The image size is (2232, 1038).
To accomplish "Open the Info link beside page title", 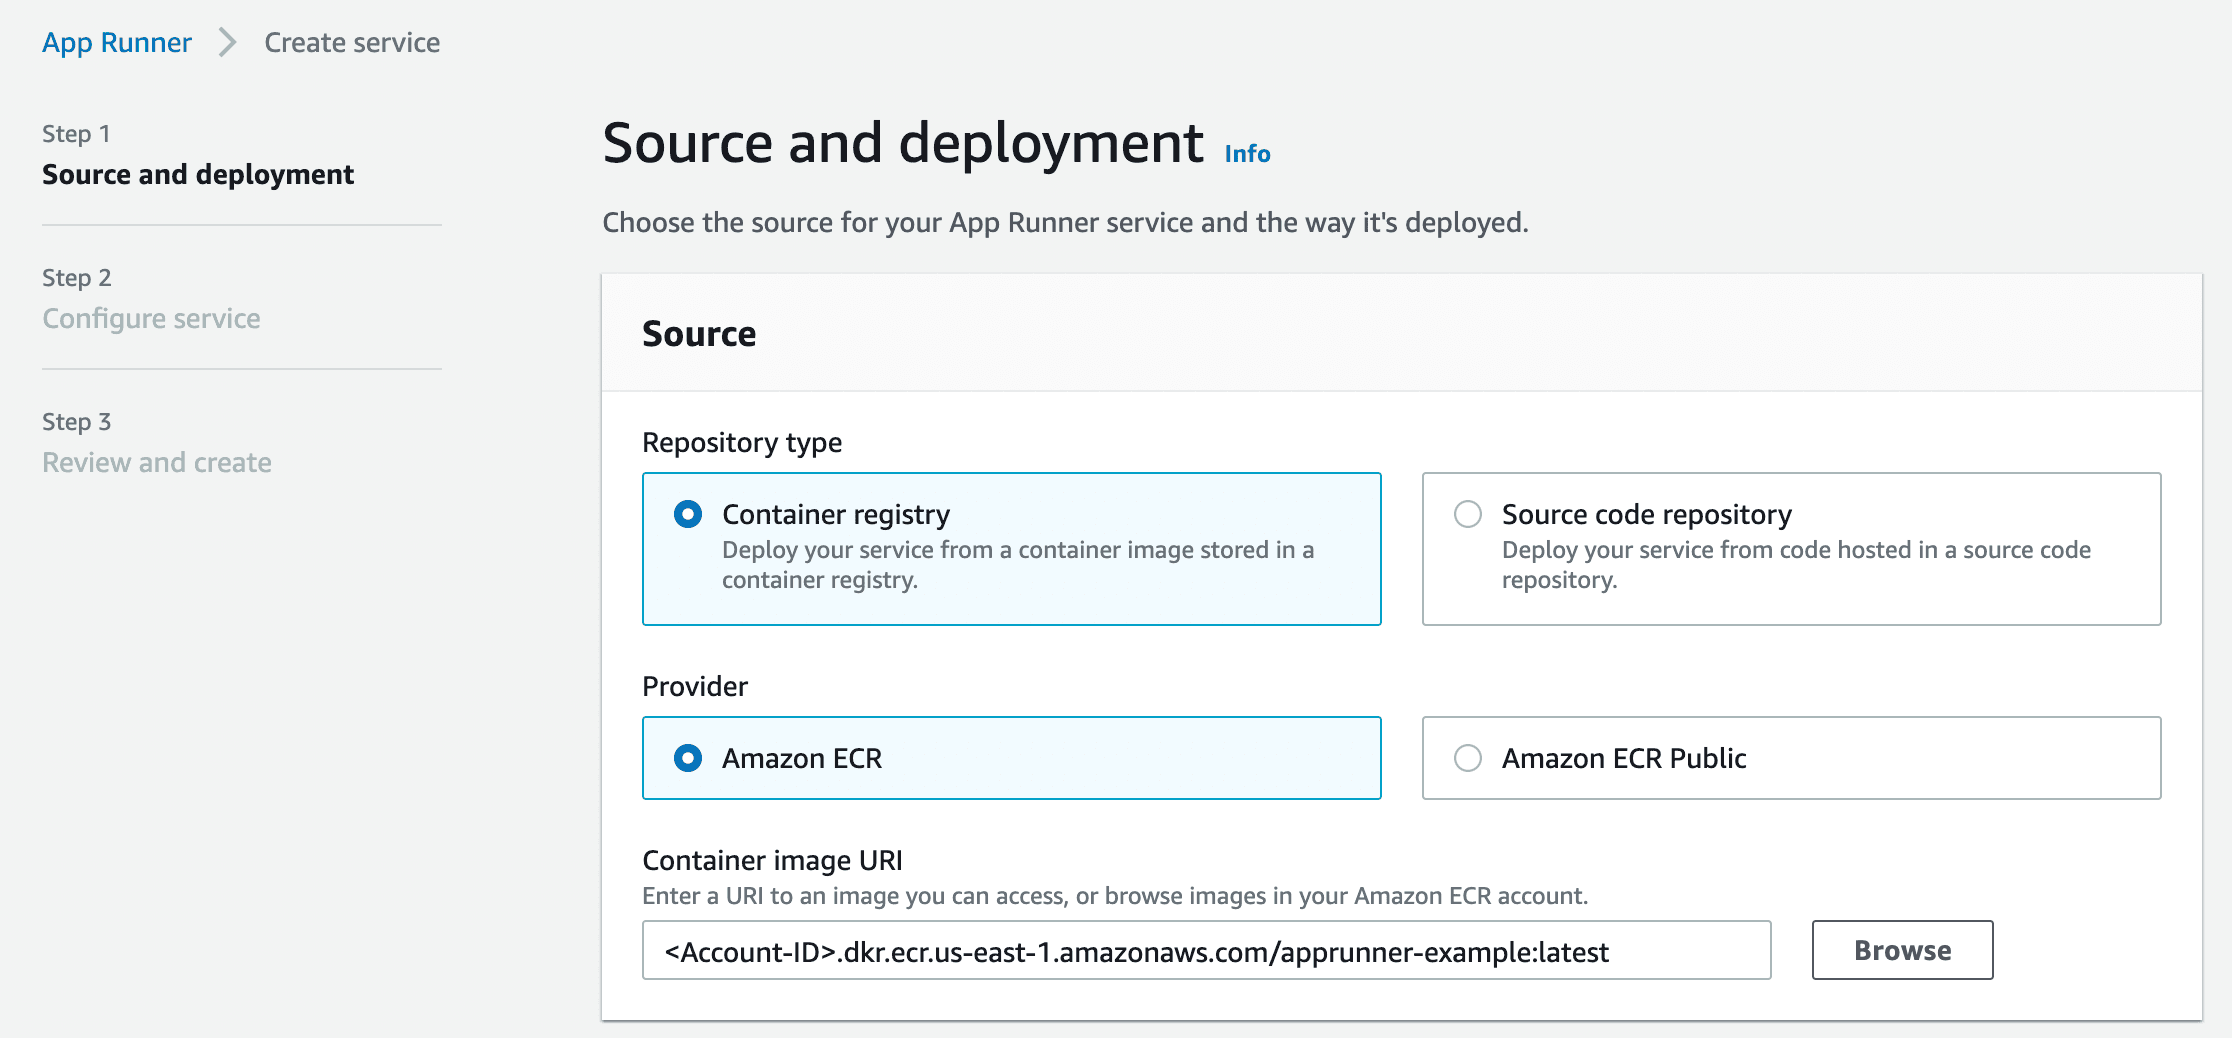I will click(1247, 154).
